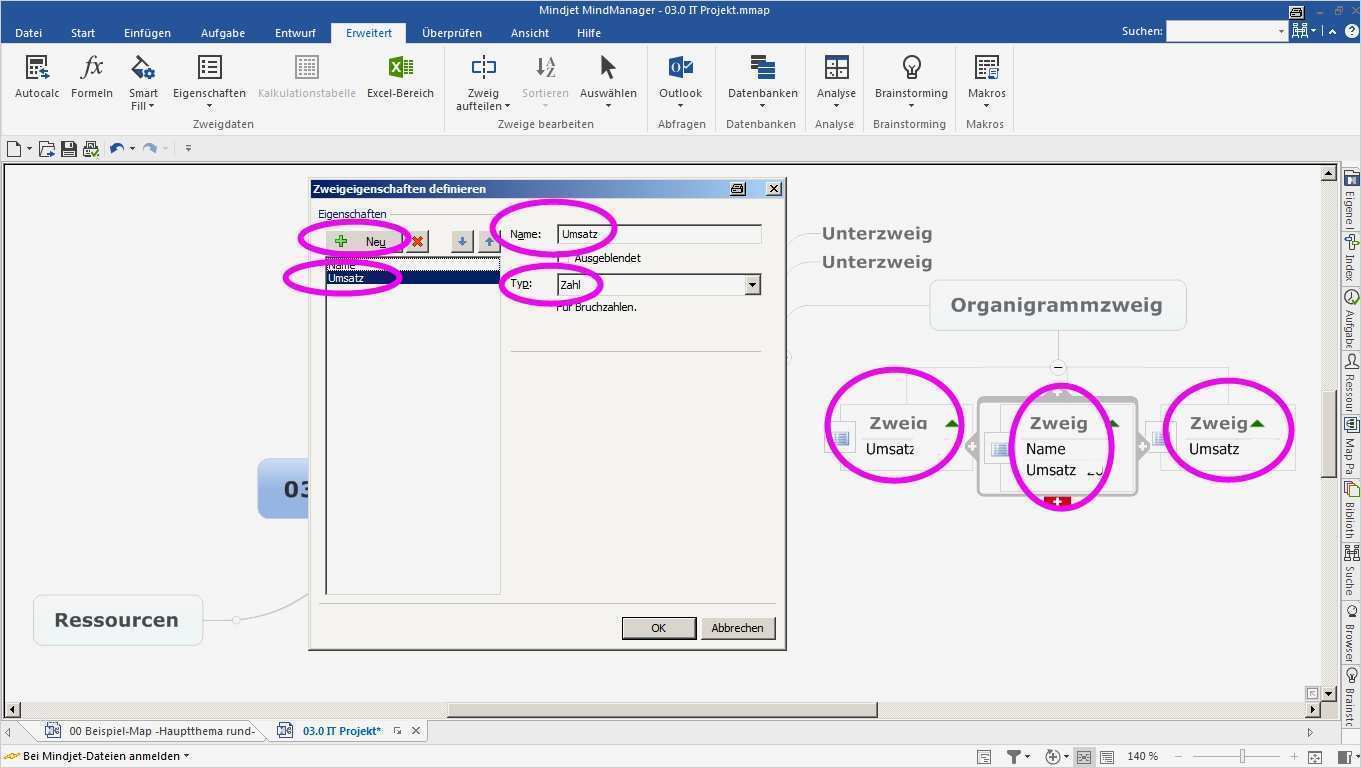
Task: Customize the quick access toolbar dropdown
Action: click(x=188, y=149)
